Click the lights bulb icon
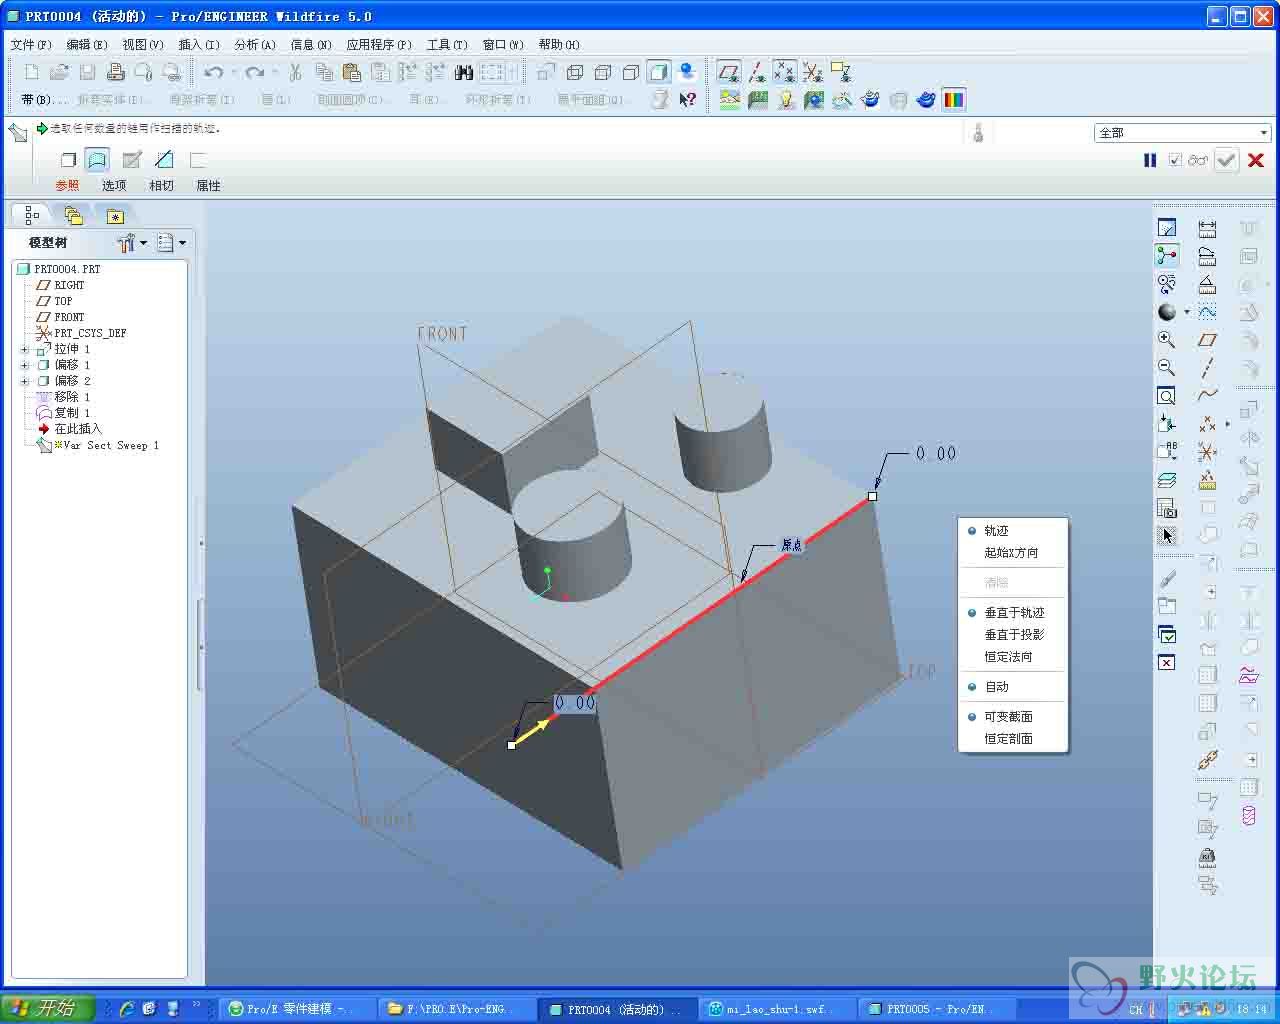Screen dimensions: 1280x1024 [x=786, y=99]
